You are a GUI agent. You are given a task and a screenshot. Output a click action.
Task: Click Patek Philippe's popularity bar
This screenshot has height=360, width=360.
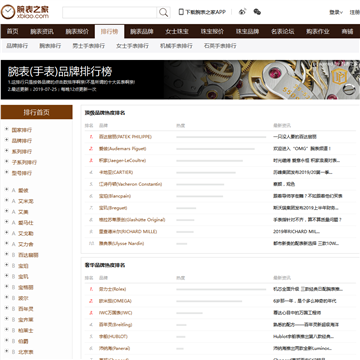221,137
